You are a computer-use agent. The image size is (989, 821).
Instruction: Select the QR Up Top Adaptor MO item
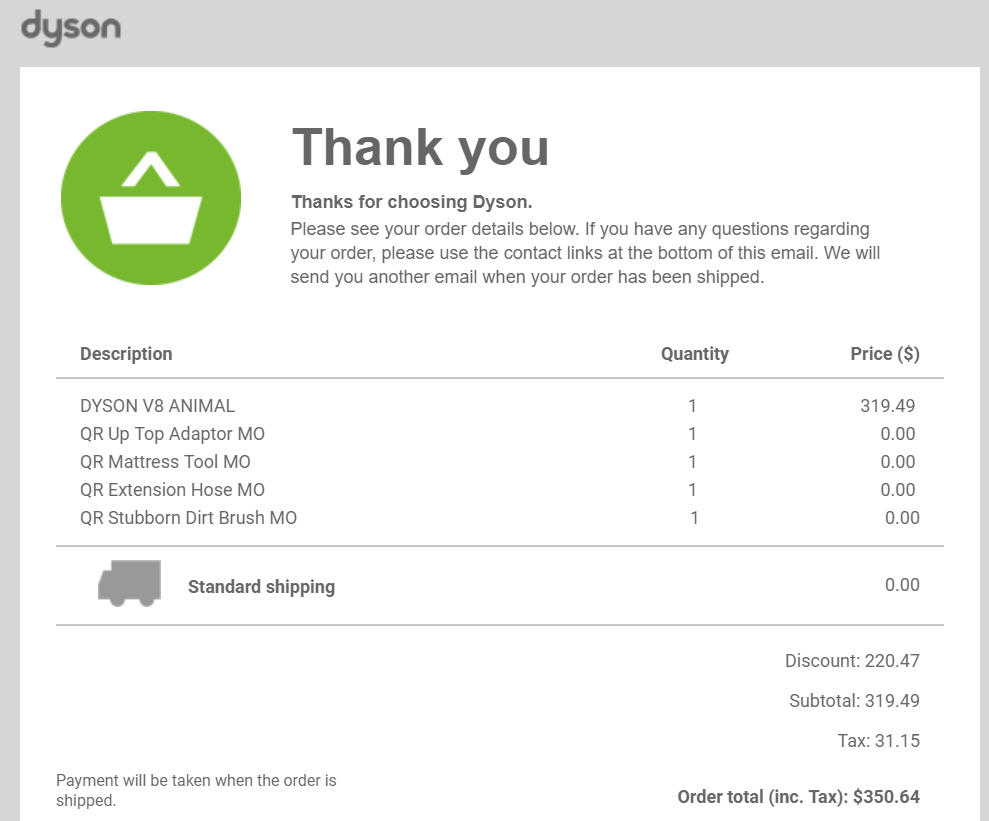172,434
